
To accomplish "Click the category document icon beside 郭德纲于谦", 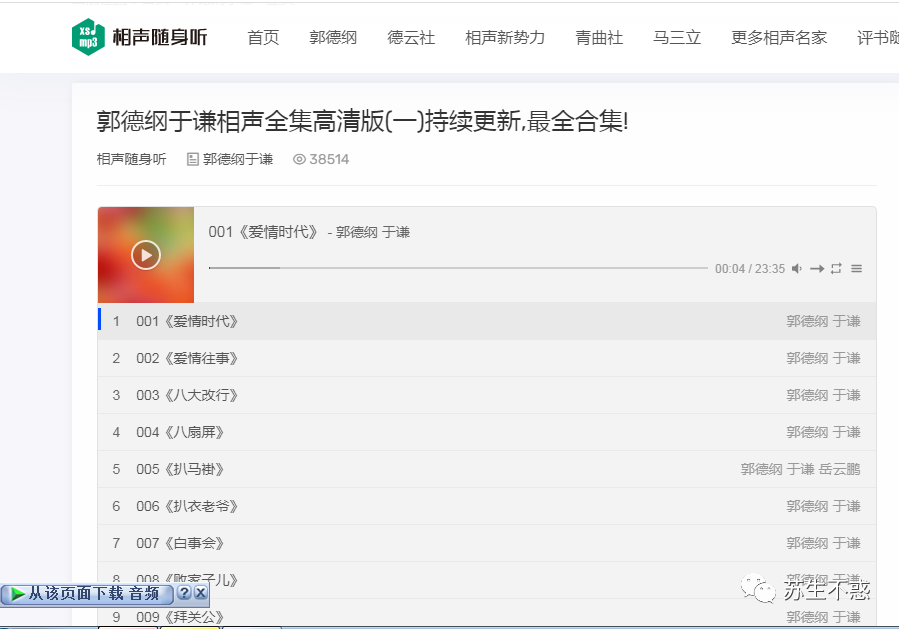I will [193, 159].
